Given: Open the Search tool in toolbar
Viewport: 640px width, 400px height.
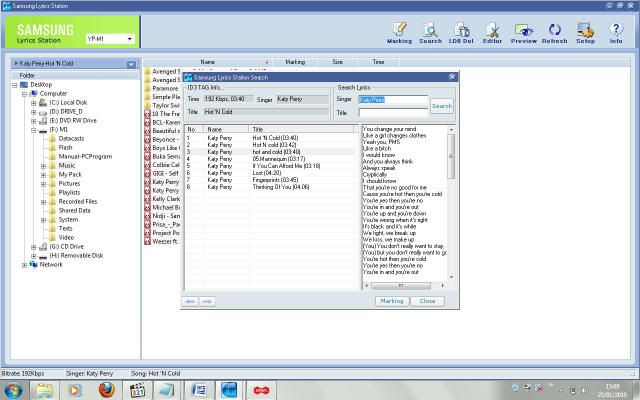Looking at the screenshot, I should pyautogui.click(x=430, y=33).
